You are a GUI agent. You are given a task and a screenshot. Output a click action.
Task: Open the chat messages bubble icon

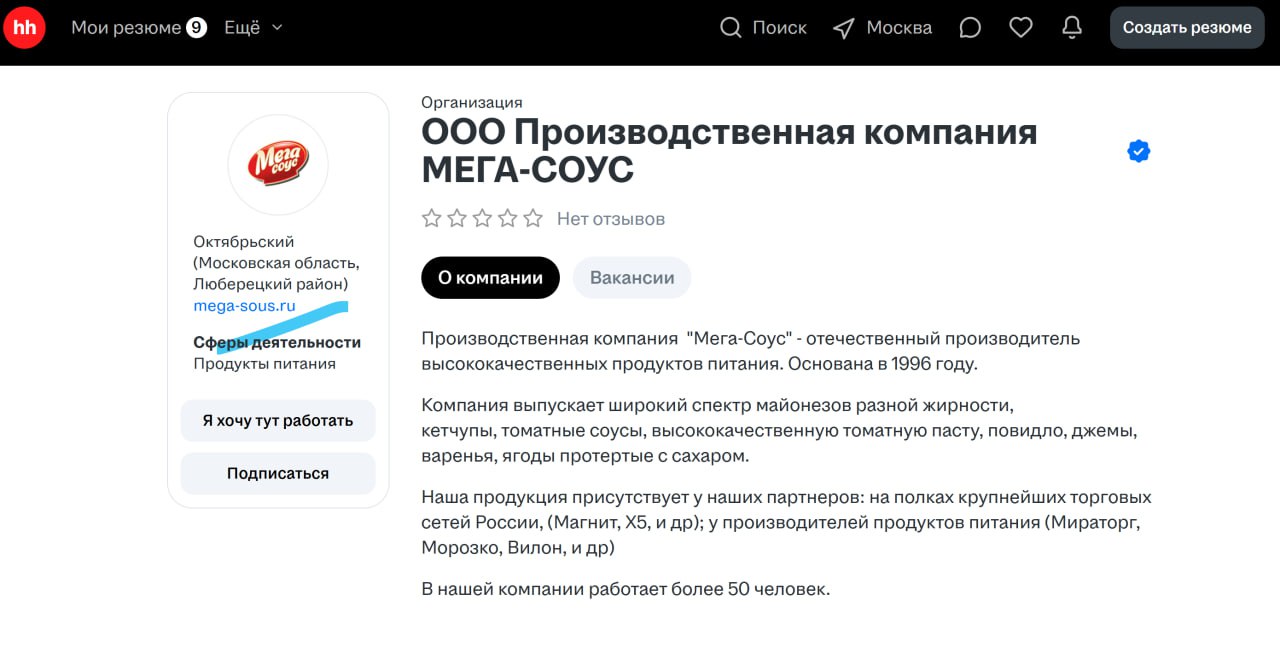[970, 28]
